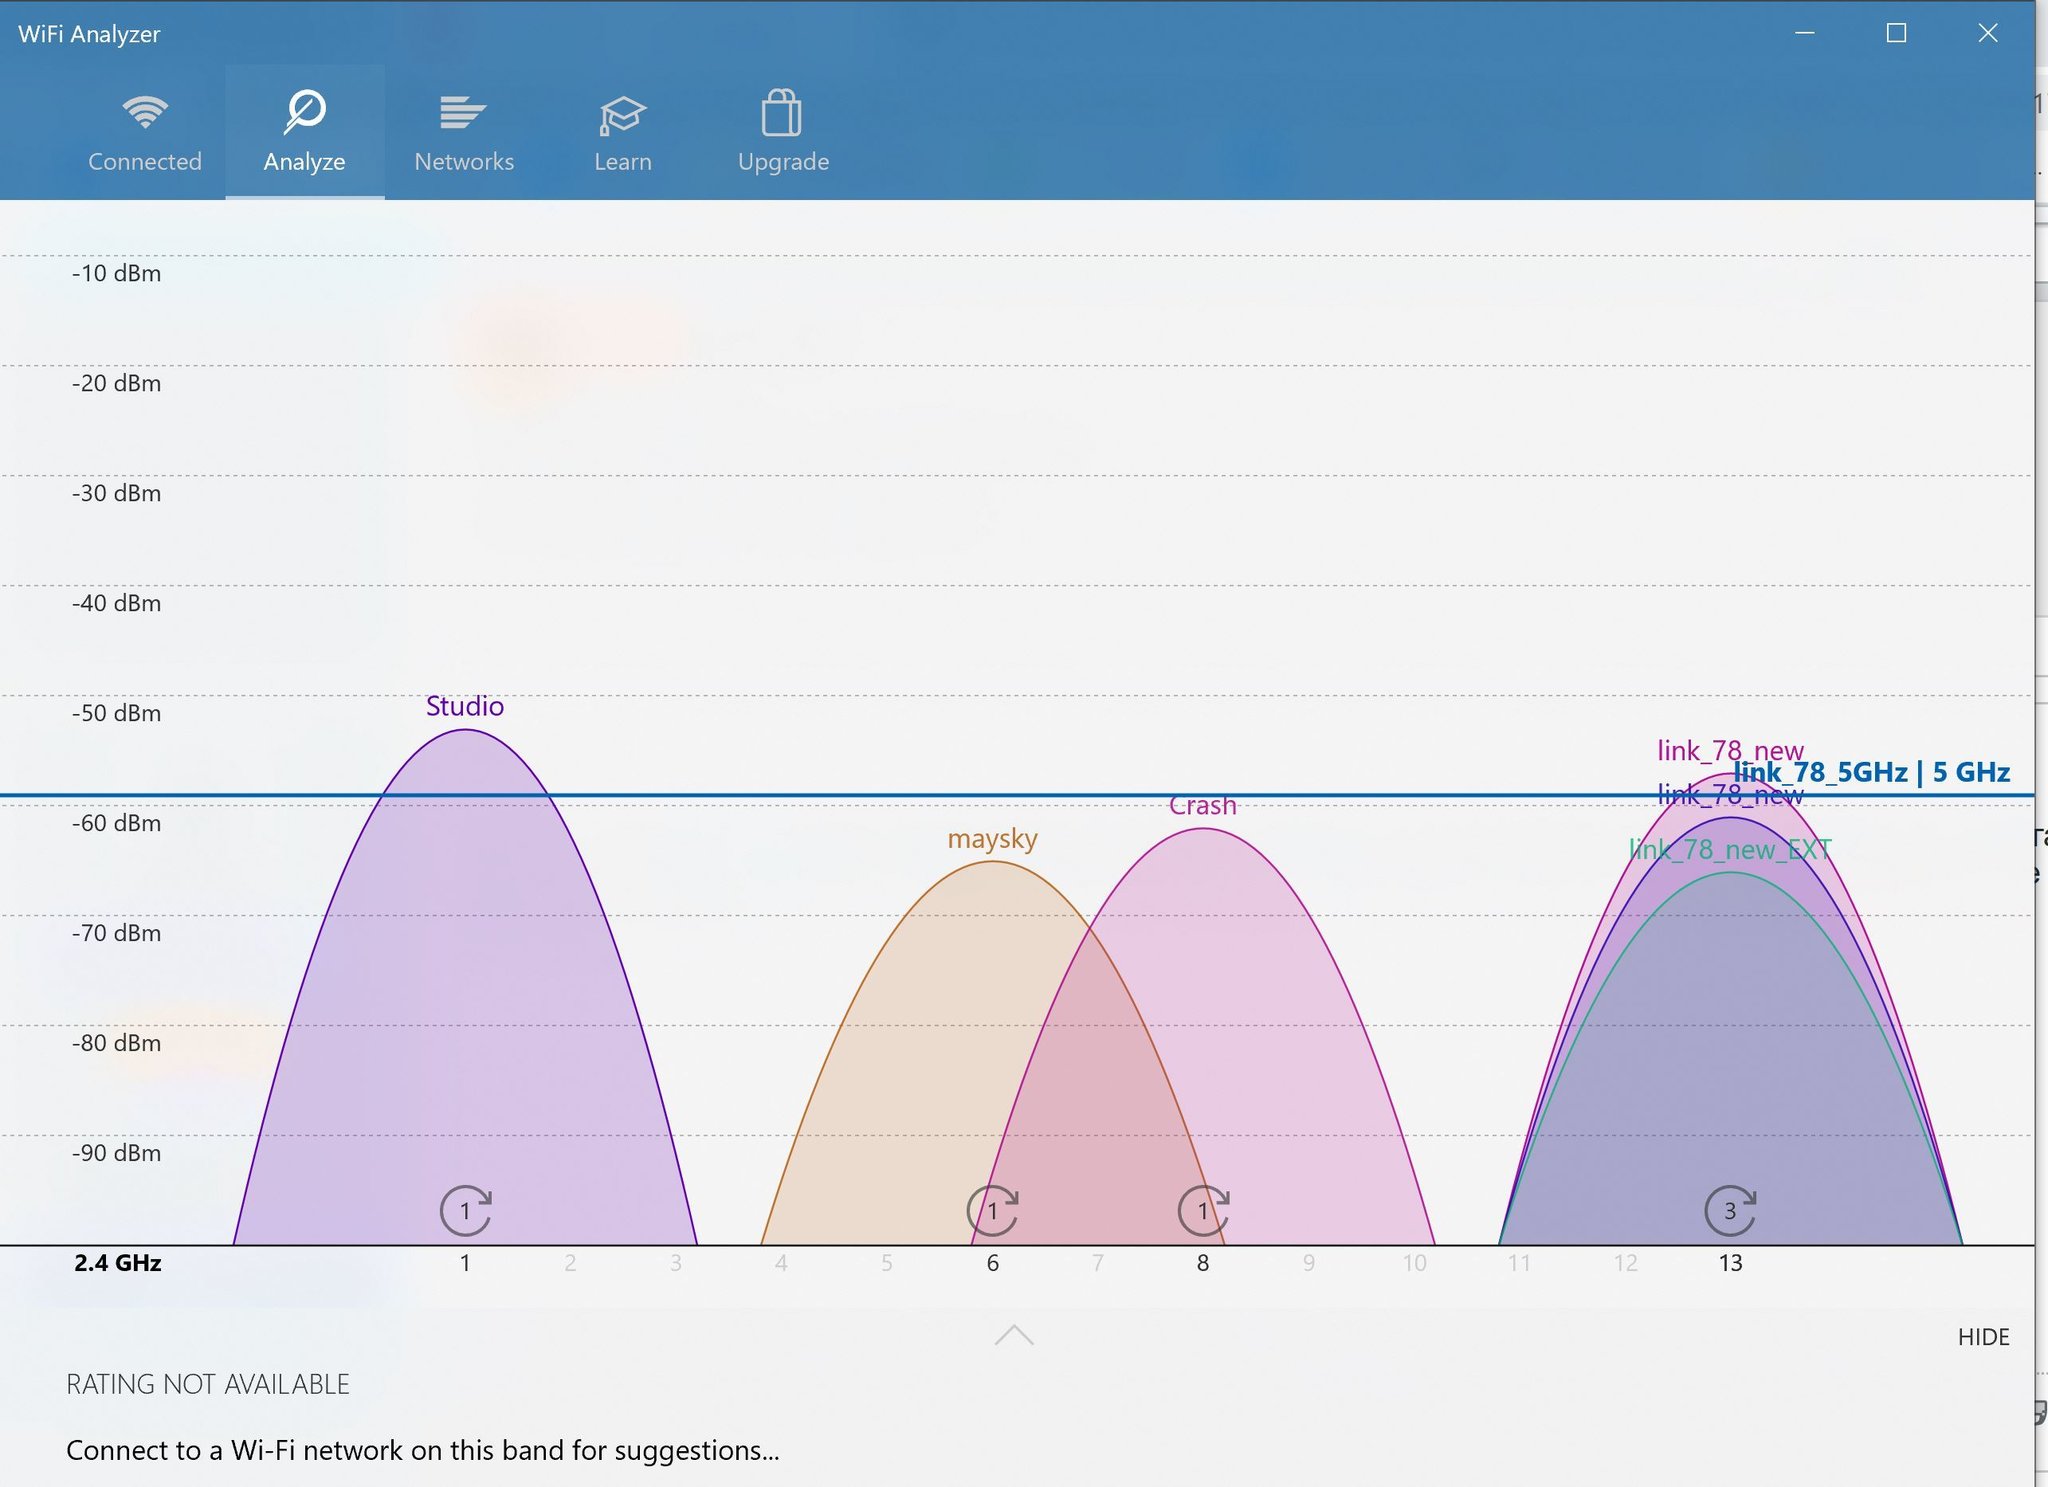The image size is (2048, 1487).
Task: Click HIDE to hide rating panel
Action: [x=1983, y=1337]
